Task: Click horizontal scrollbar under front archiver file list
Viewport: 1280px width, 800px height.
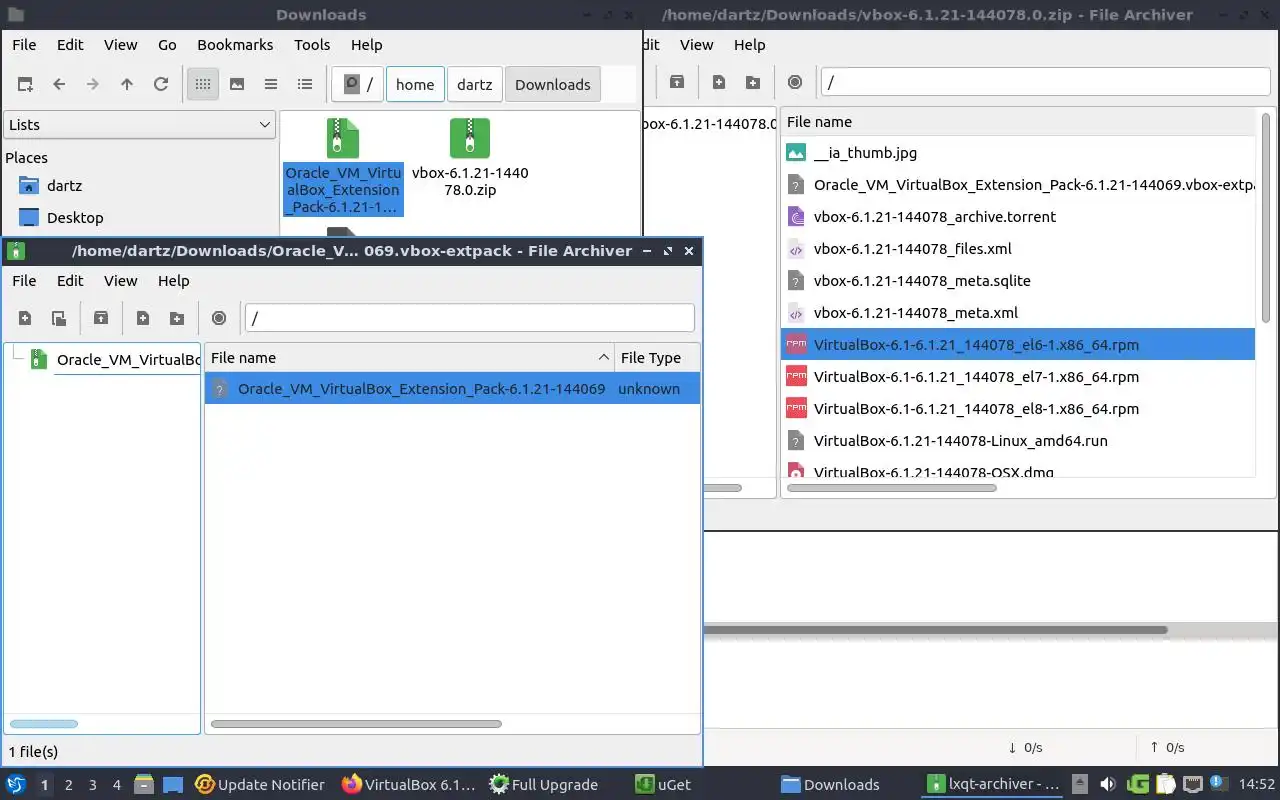Action: coord(356,724)
